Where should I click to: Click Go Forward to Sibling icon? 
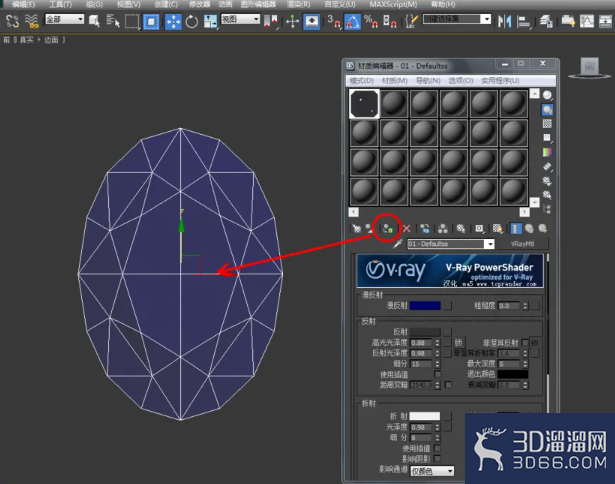pyautogui.click(x=542, y=228)
